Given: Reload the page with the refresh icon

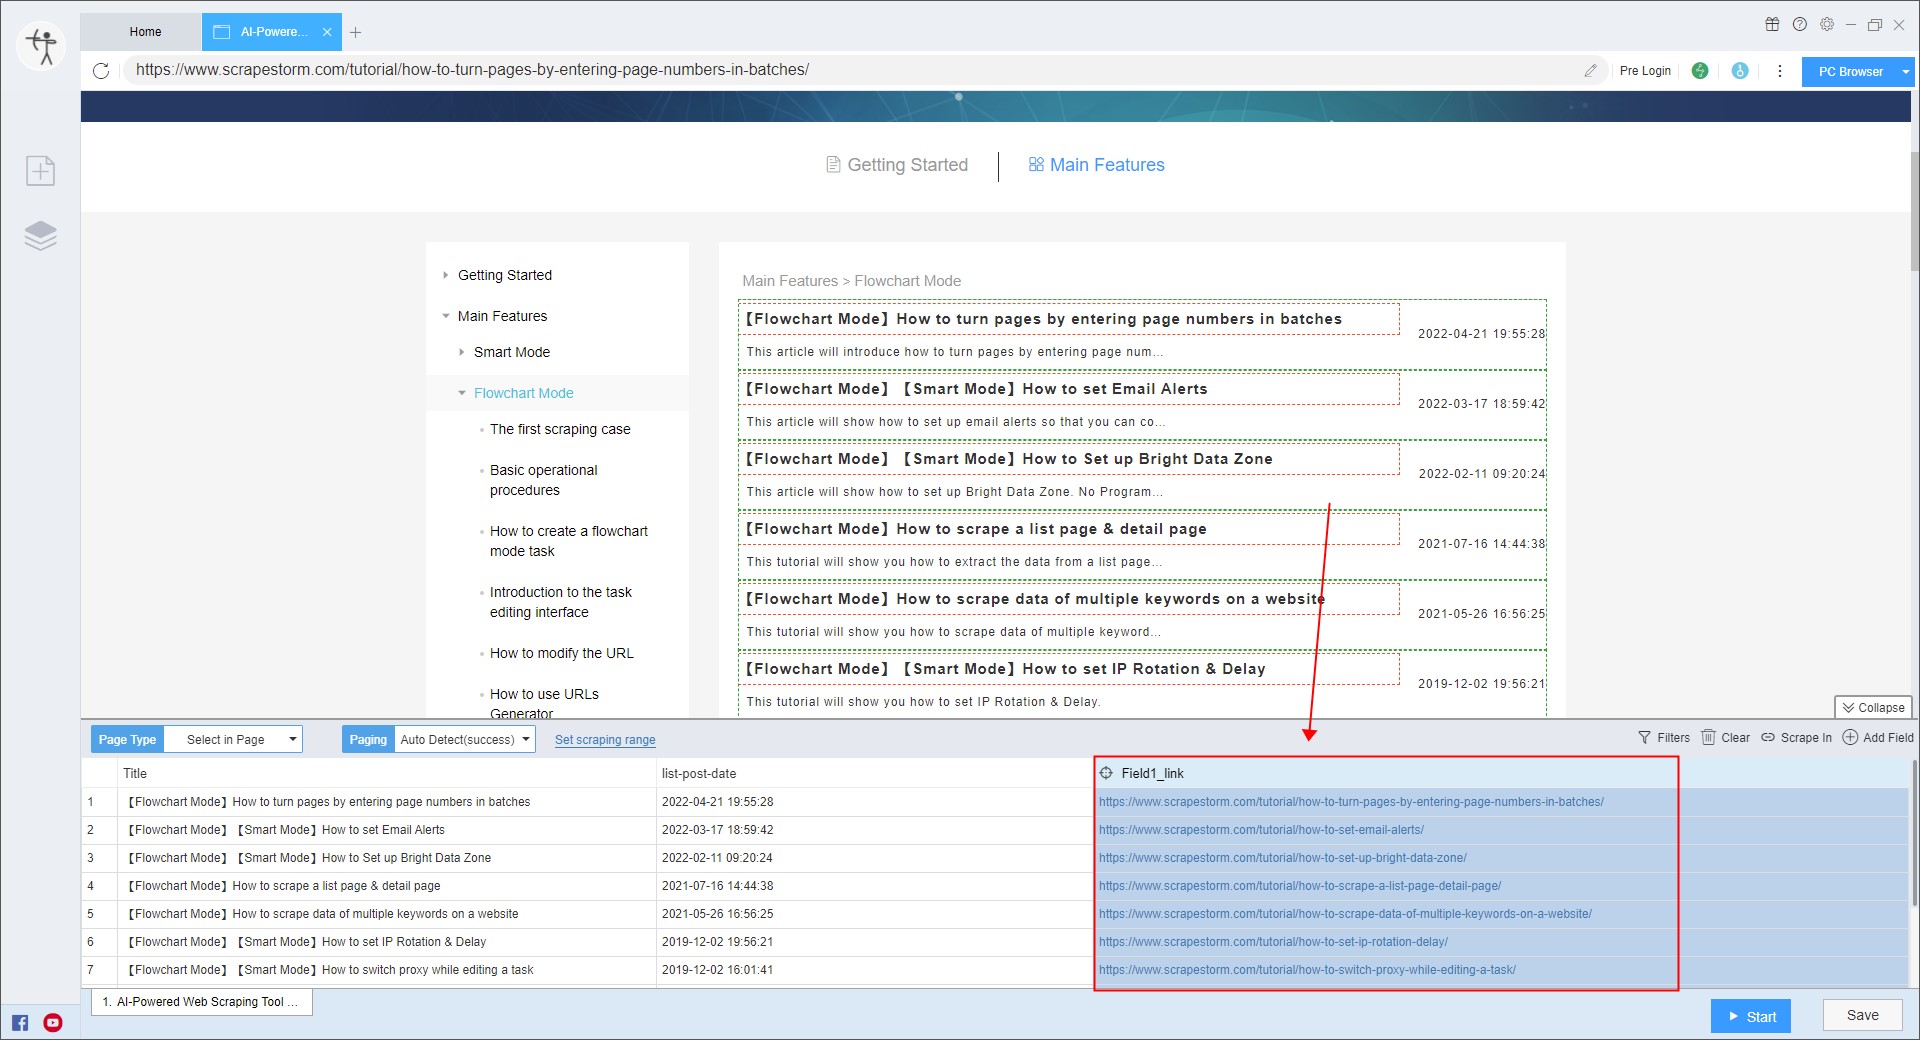Looking at the screenshot, I should 100,71.
